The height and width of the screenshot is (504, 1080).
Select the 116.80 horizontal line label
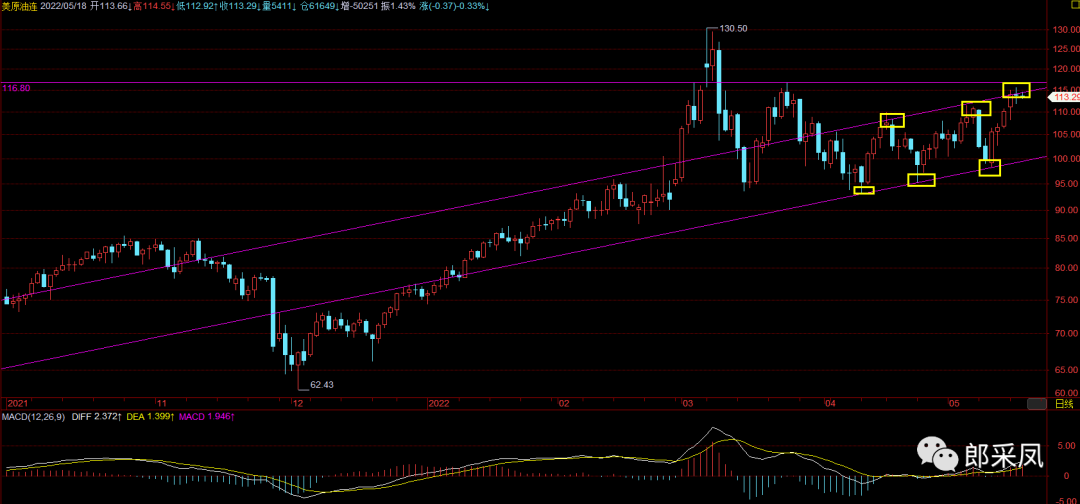[x=17, y=89]
